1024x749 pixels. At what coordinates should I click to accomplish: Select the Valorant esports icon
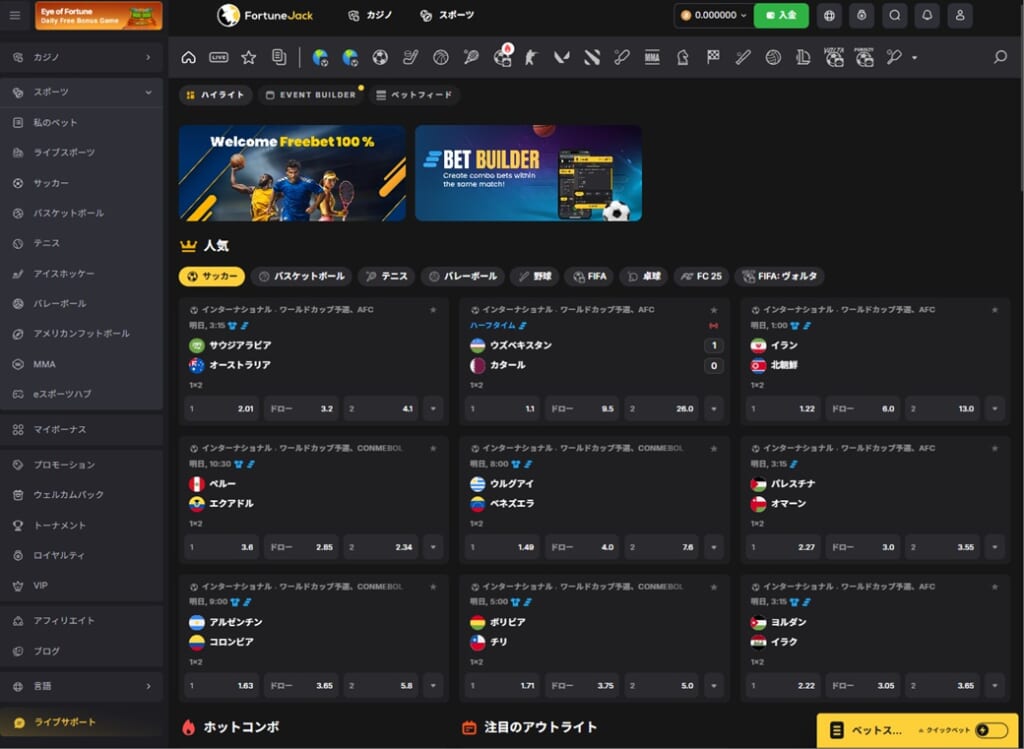click(562, 57)
